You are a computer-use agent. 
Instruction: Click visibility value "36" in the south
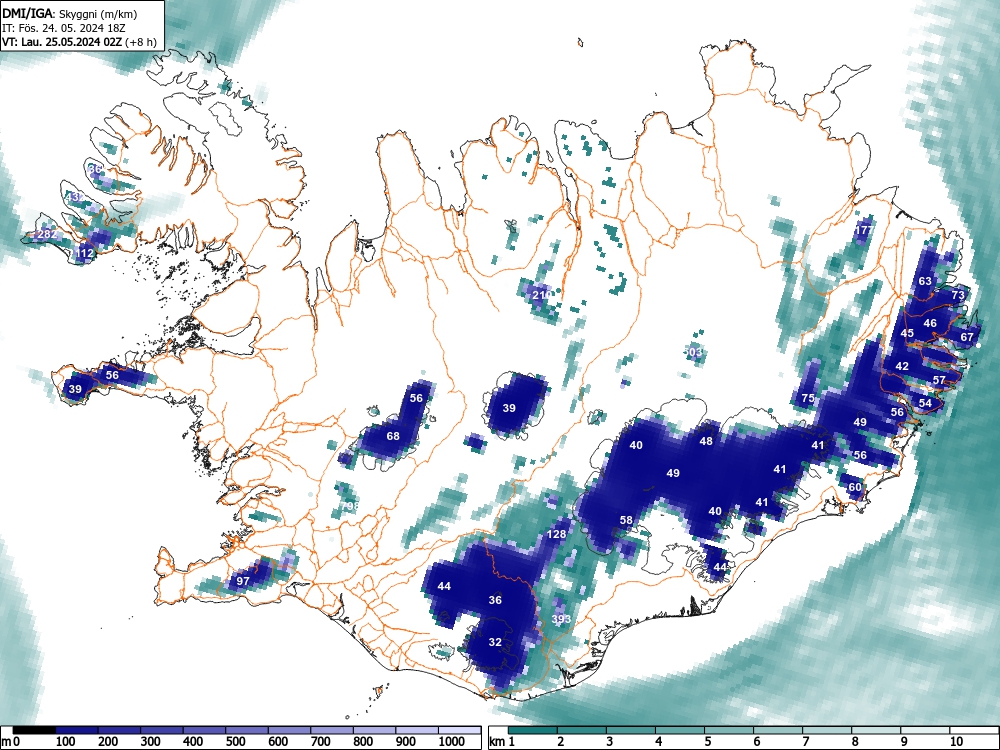(x=495, y=600)
